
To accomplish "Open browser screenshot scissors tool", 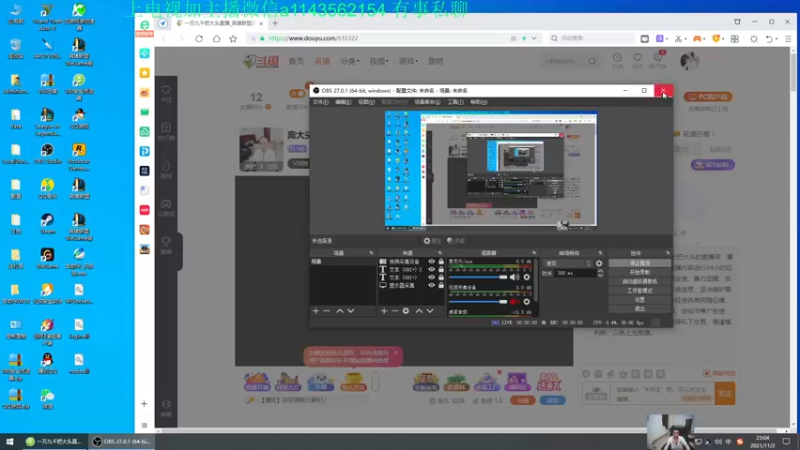I will pos(678,38).
